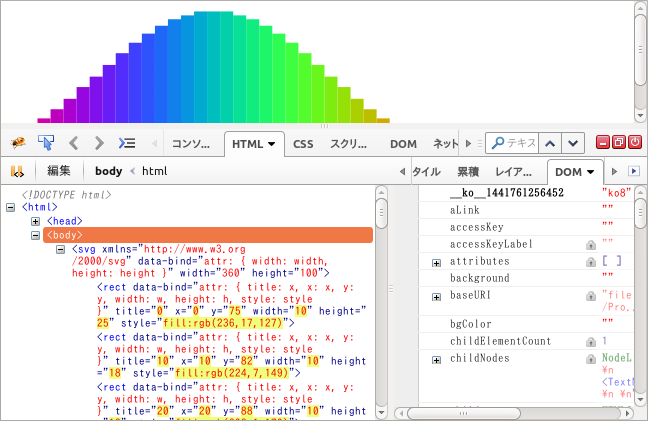Expand the childNodes property row
648x421 pixels.
[x=436, y=358]
